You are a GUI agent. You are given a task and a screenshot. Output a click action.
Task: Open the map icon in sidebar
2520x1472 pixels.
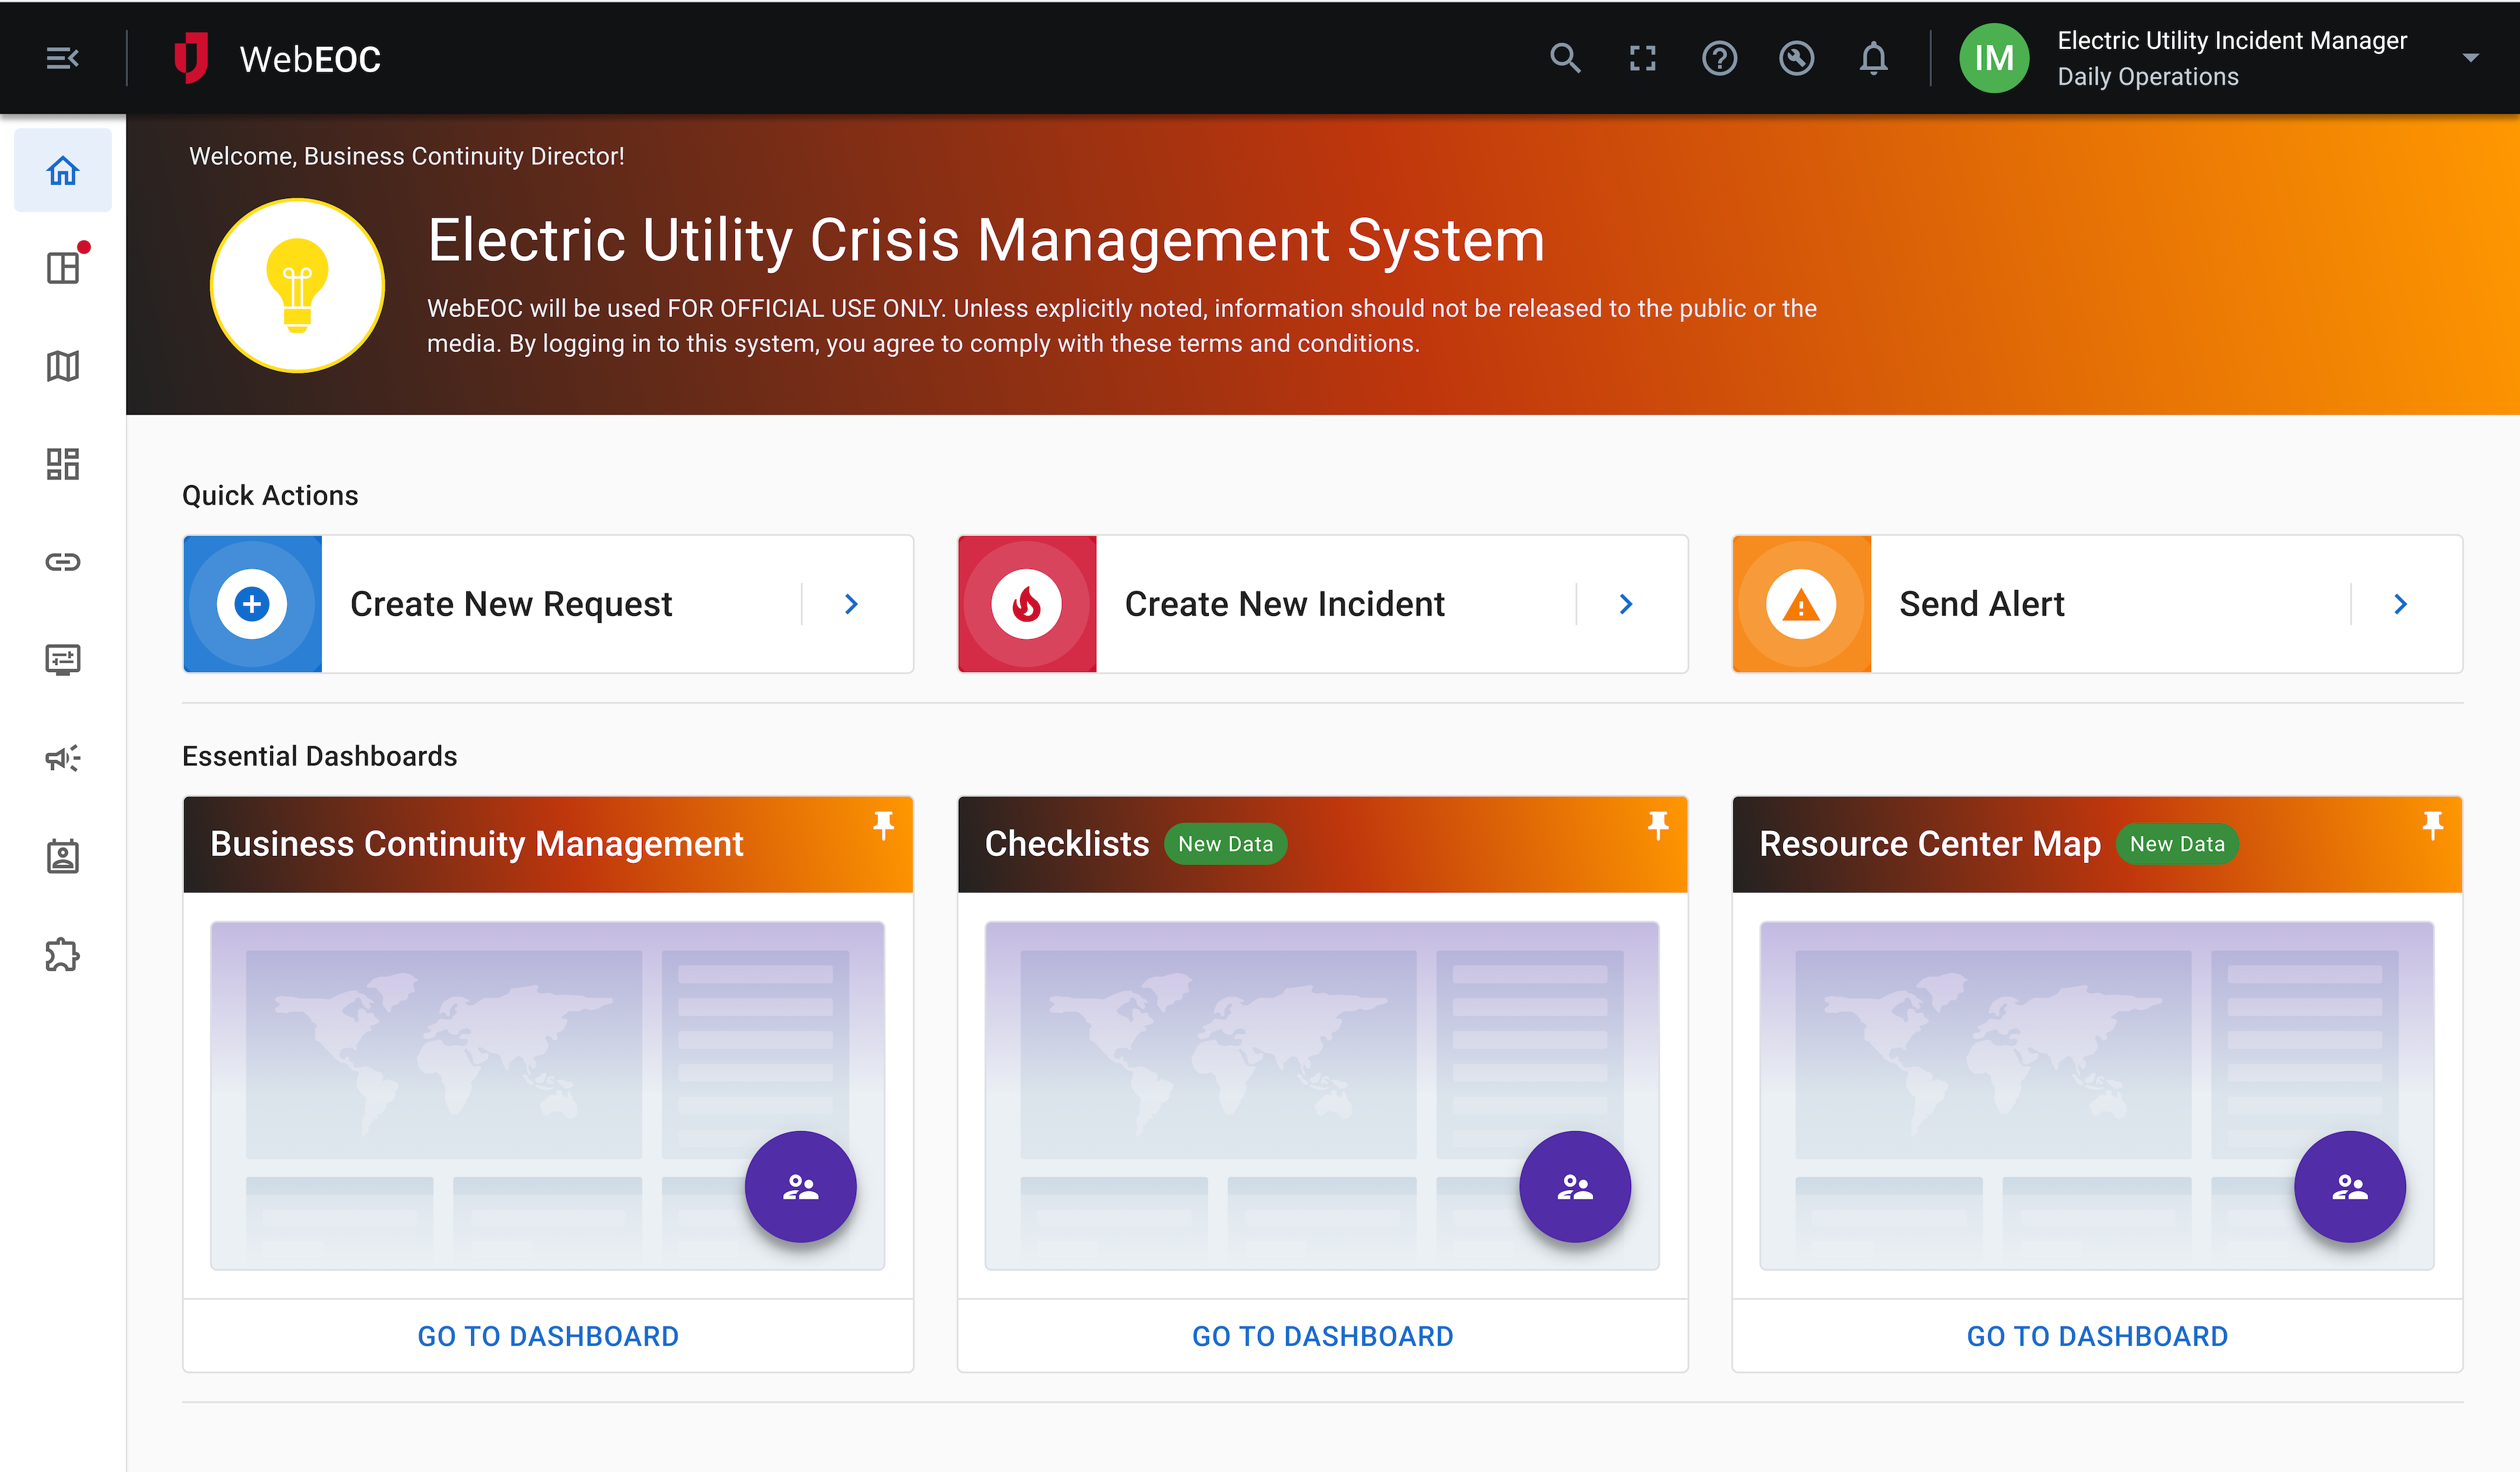click(x=63, y=366)
